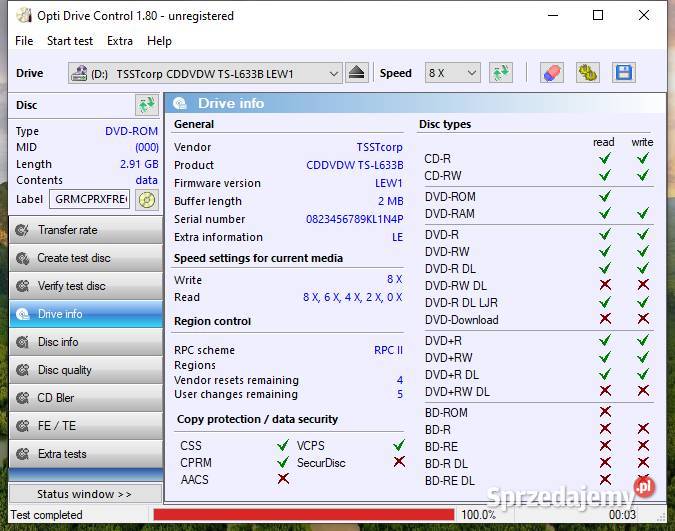Click the Drive info header icon
This screenshot has height=531, width=675.
tap(180, 103)
